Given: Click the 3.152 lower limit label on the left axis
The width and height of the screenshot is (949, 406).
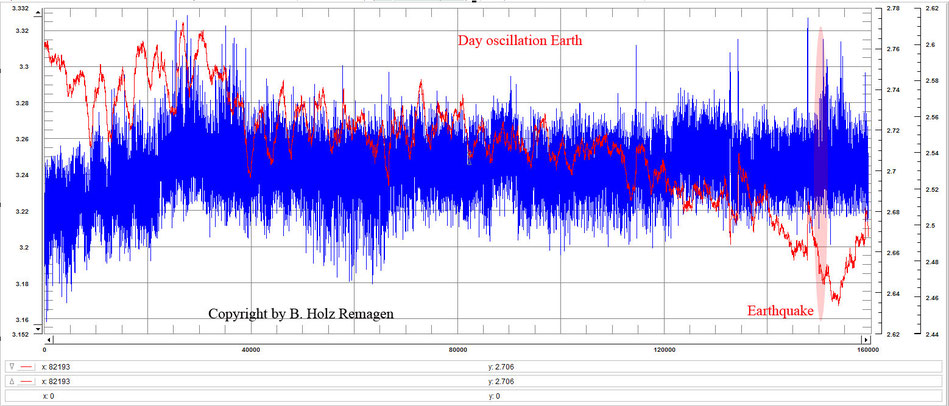Looking at the screenshot, I should [21, 333].
